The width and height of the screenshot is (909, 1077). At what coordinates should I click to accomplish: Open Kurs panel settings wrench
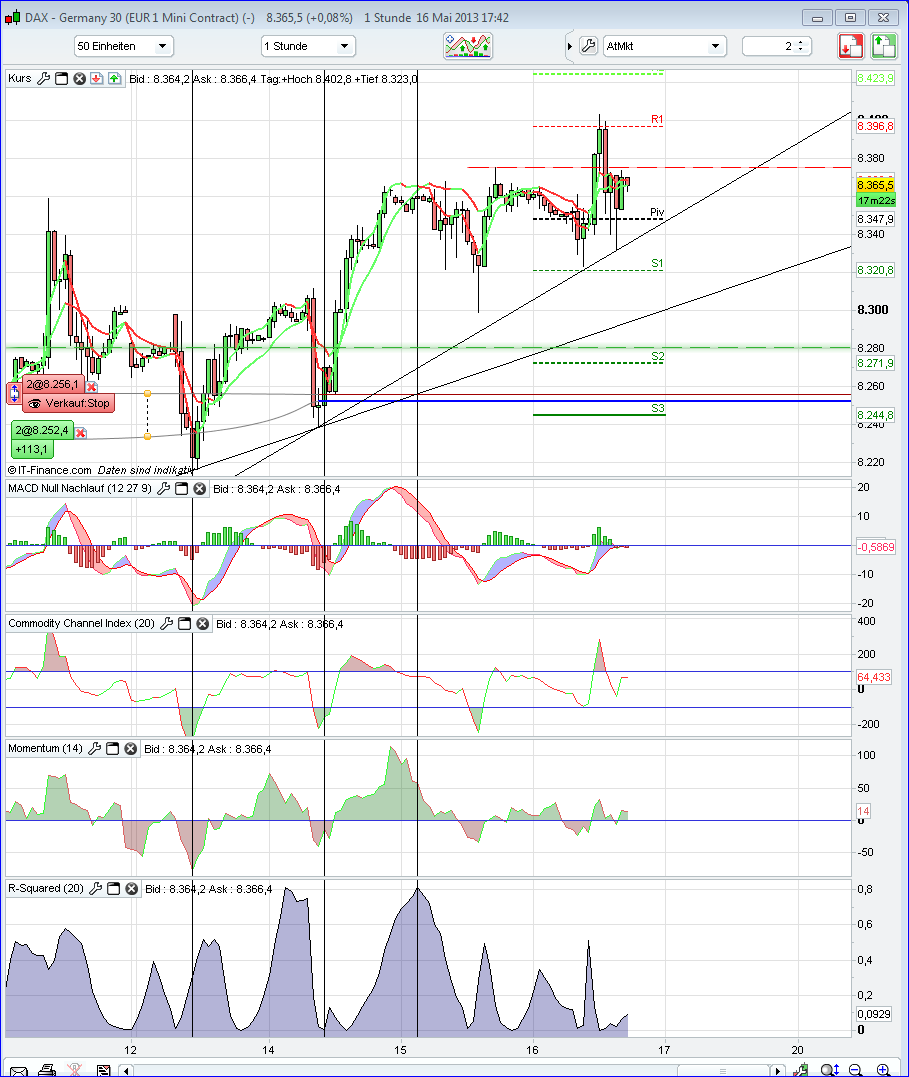click(x=43, y=78)
